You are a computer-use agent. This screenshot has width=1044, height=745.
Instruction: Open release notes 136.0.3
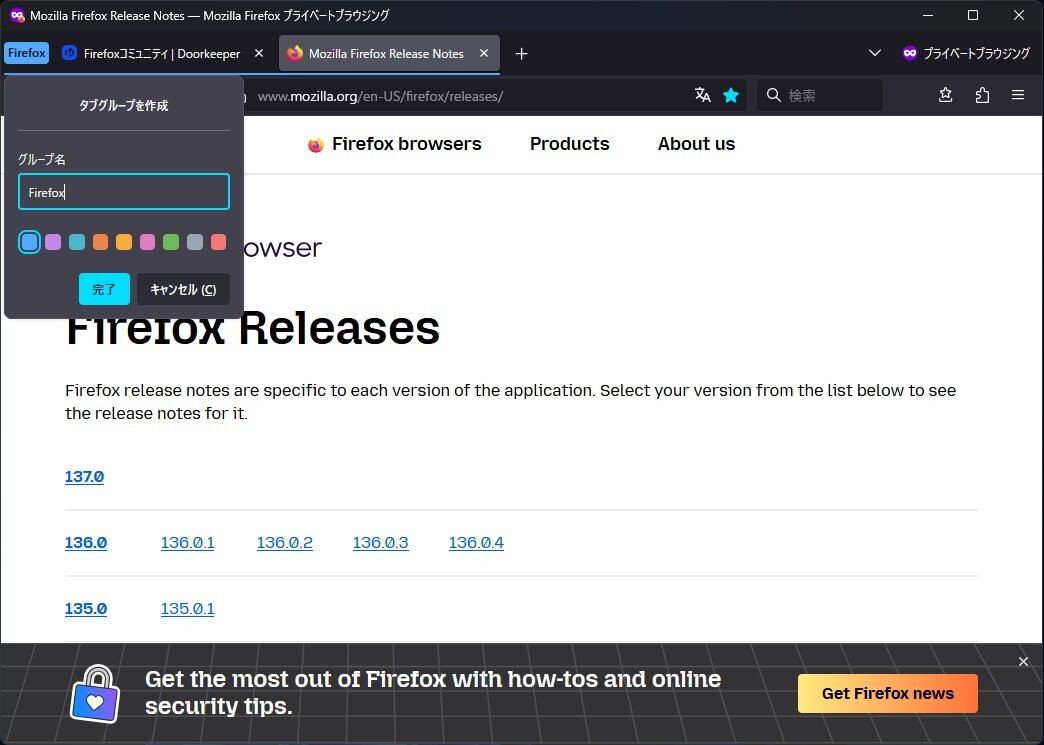click(x=380, y=543)
